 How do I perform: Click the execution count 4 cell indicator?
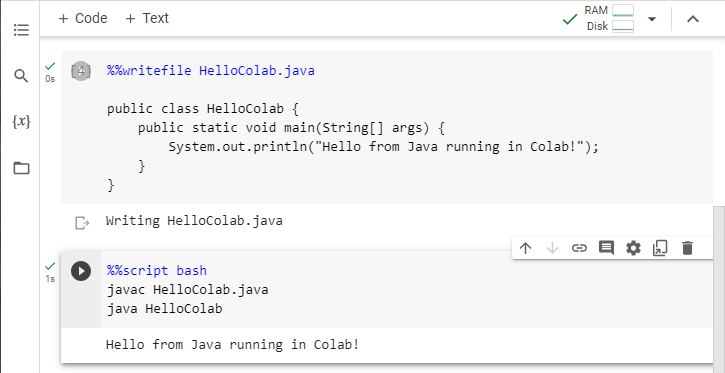pyautogui.click(x=81, y=71)
